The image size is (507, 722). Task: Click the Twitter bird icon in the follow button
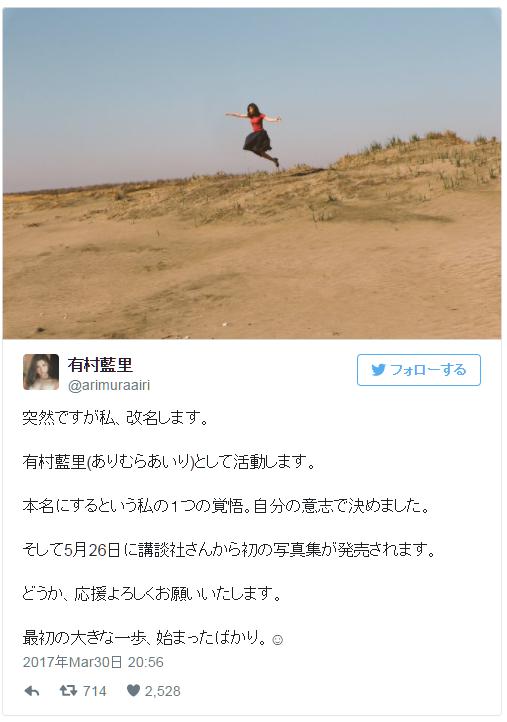[378, 370]
